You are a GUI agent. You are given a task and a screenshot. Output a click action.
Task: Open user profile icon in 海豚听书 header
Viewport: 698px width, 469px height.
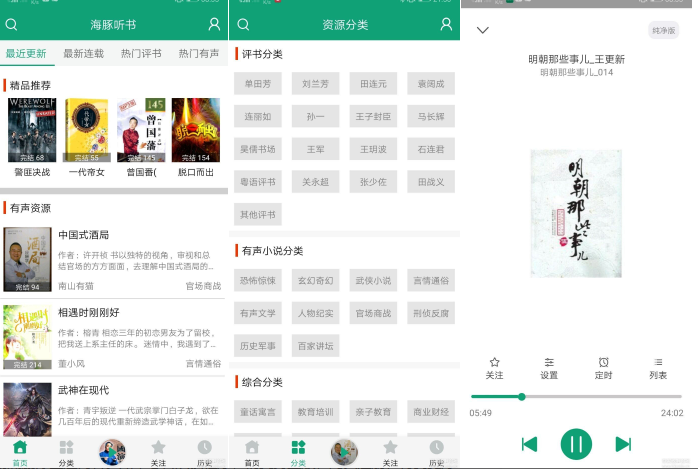coord(214,24)
